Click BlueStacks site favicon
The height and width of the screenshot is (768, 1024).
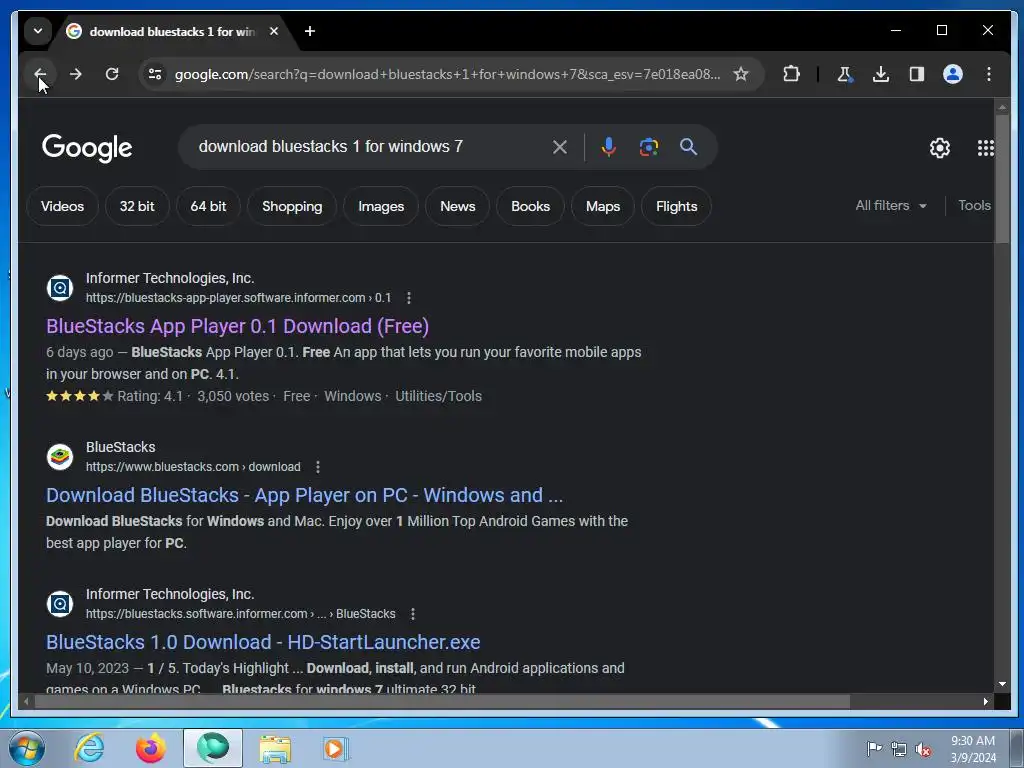coord(60,456)
